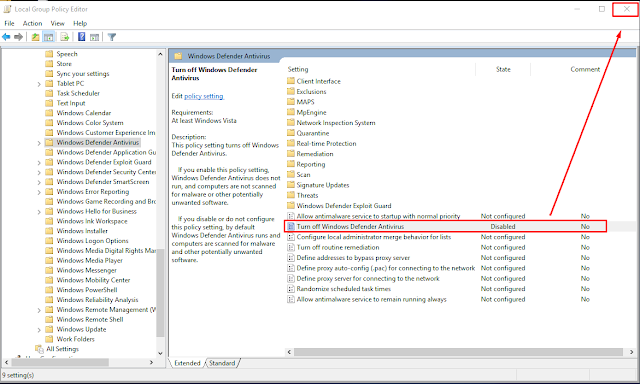The width and height of the screenshot is (640, 384).
Task: Open the MpEngine folder
Action: (x=311, y=112)
